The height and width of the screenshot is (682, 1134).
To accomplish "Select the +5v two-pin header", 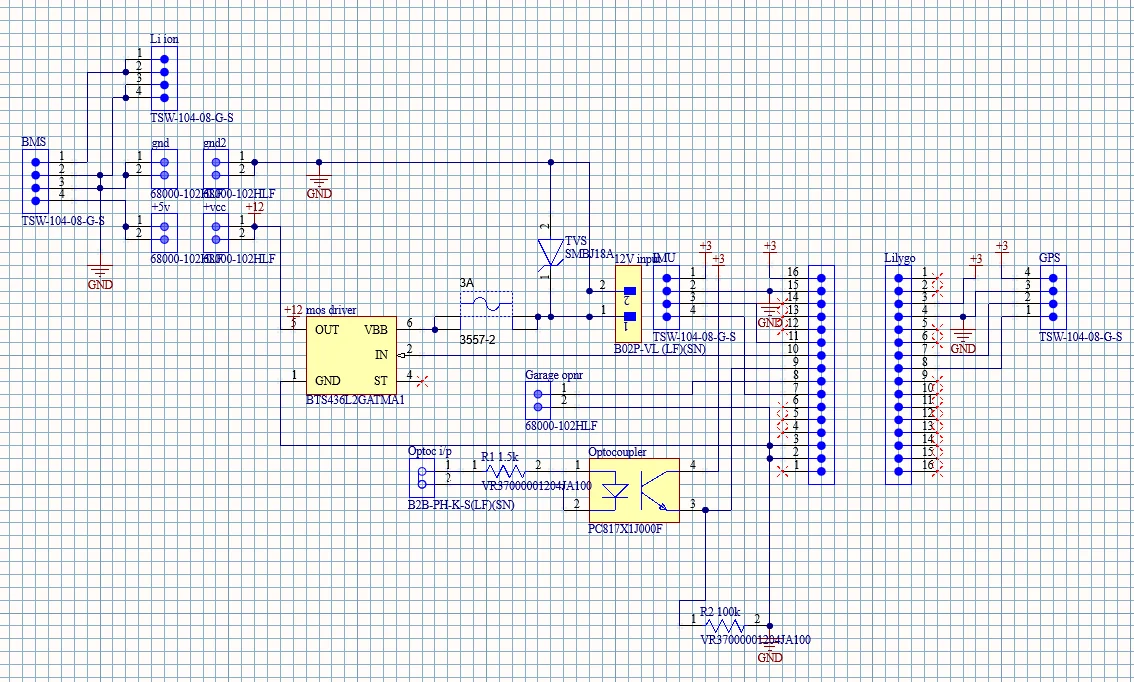I will tap(164, 233).
